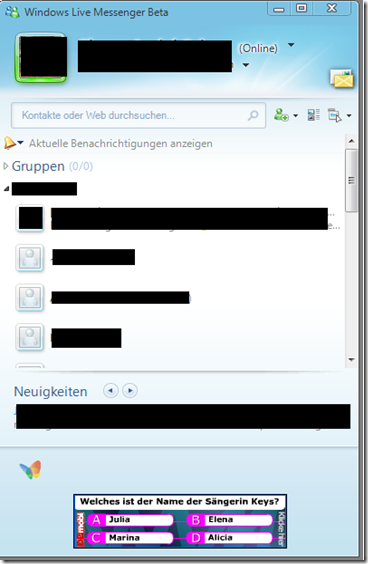
Task: Click your profile picture
Action: (41, 58)
